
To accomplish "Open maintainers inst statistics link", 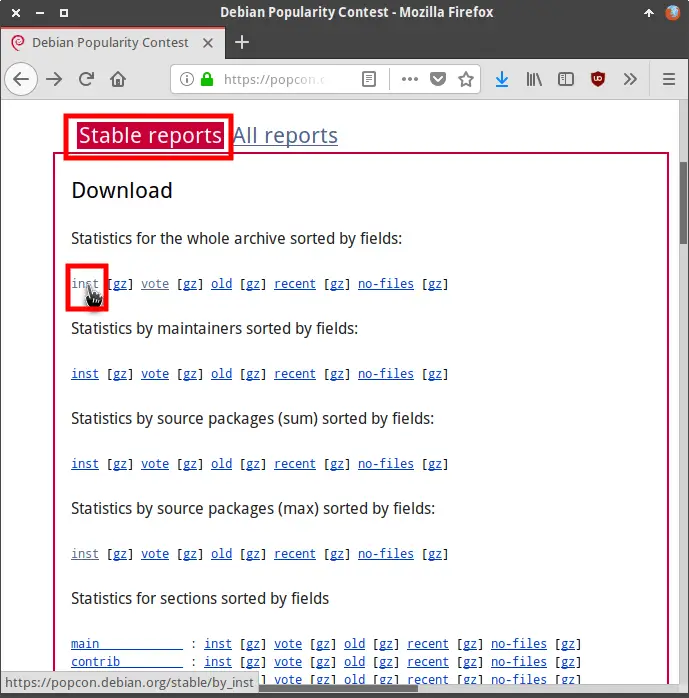I will (85, 374).
